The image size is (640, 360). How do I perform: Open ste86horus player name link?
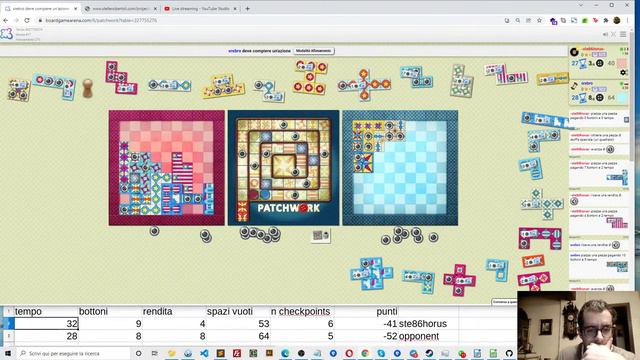593,49
